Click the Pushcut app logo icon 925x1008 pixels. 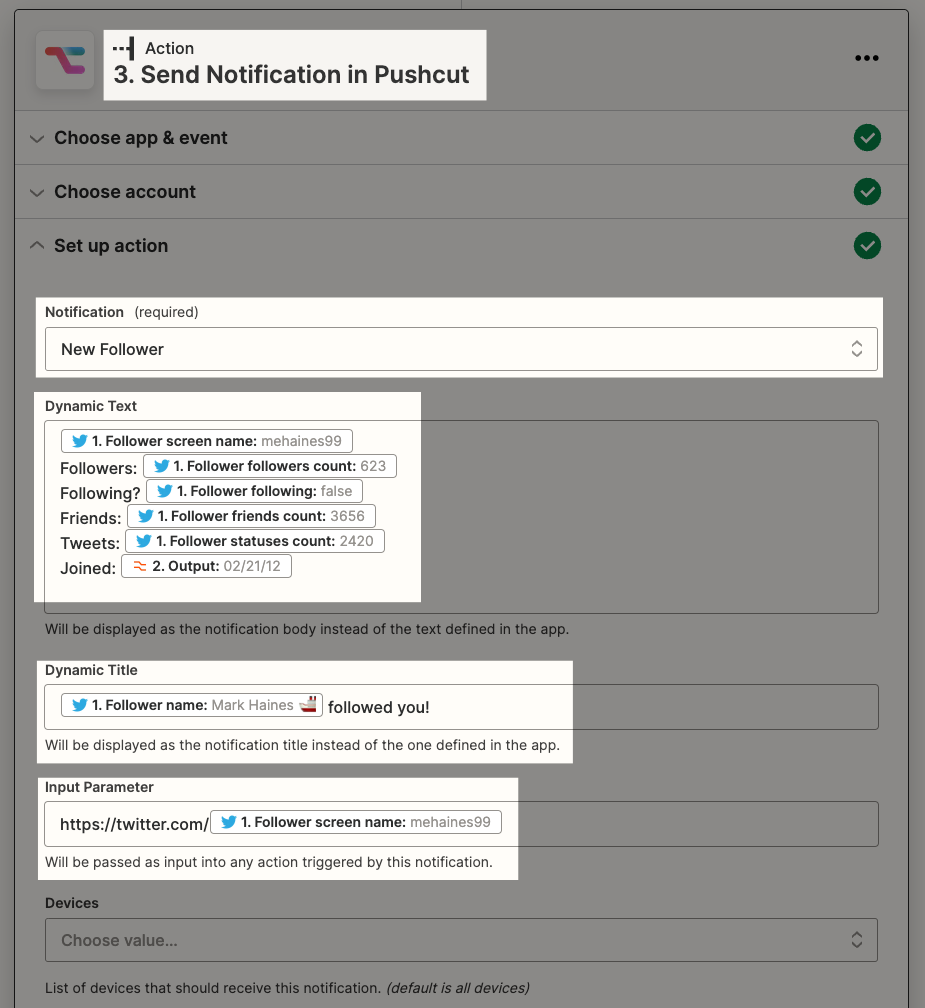click(x=65, y=60)
